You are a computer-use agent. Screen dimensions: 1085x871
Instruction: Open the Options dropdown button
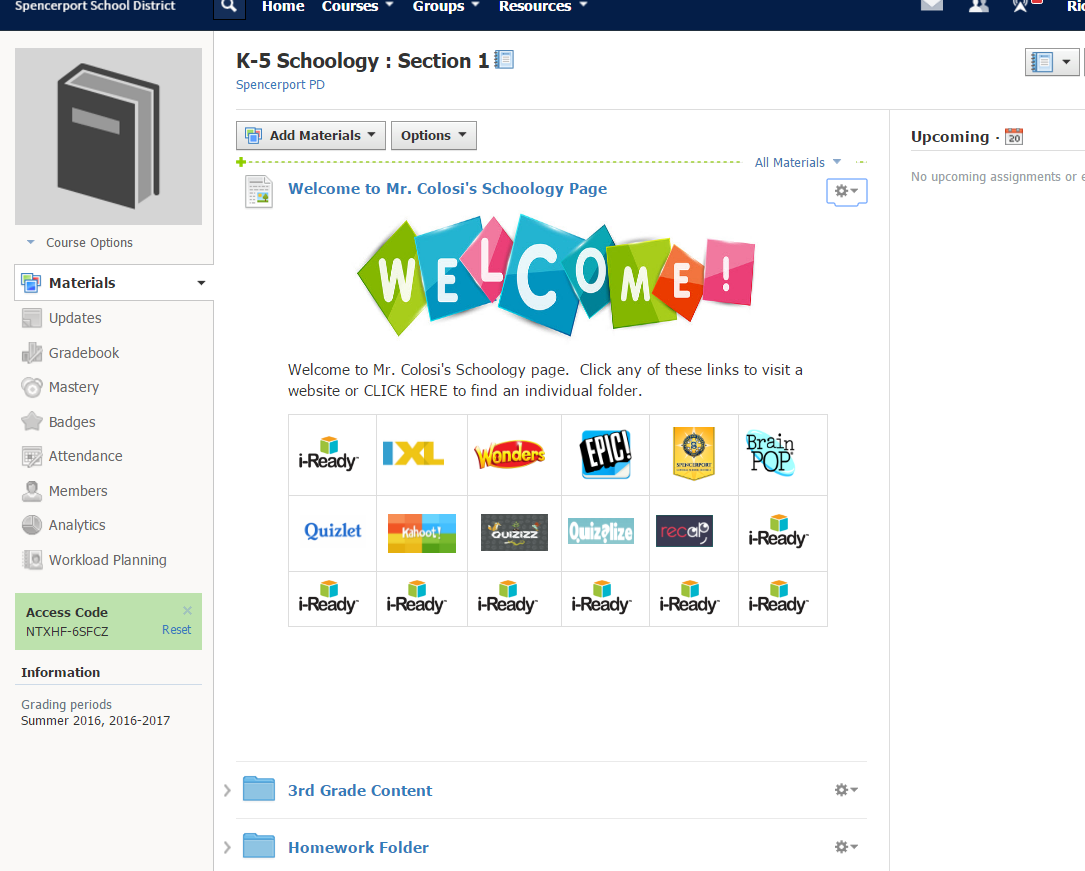click(x=434, y=136)
